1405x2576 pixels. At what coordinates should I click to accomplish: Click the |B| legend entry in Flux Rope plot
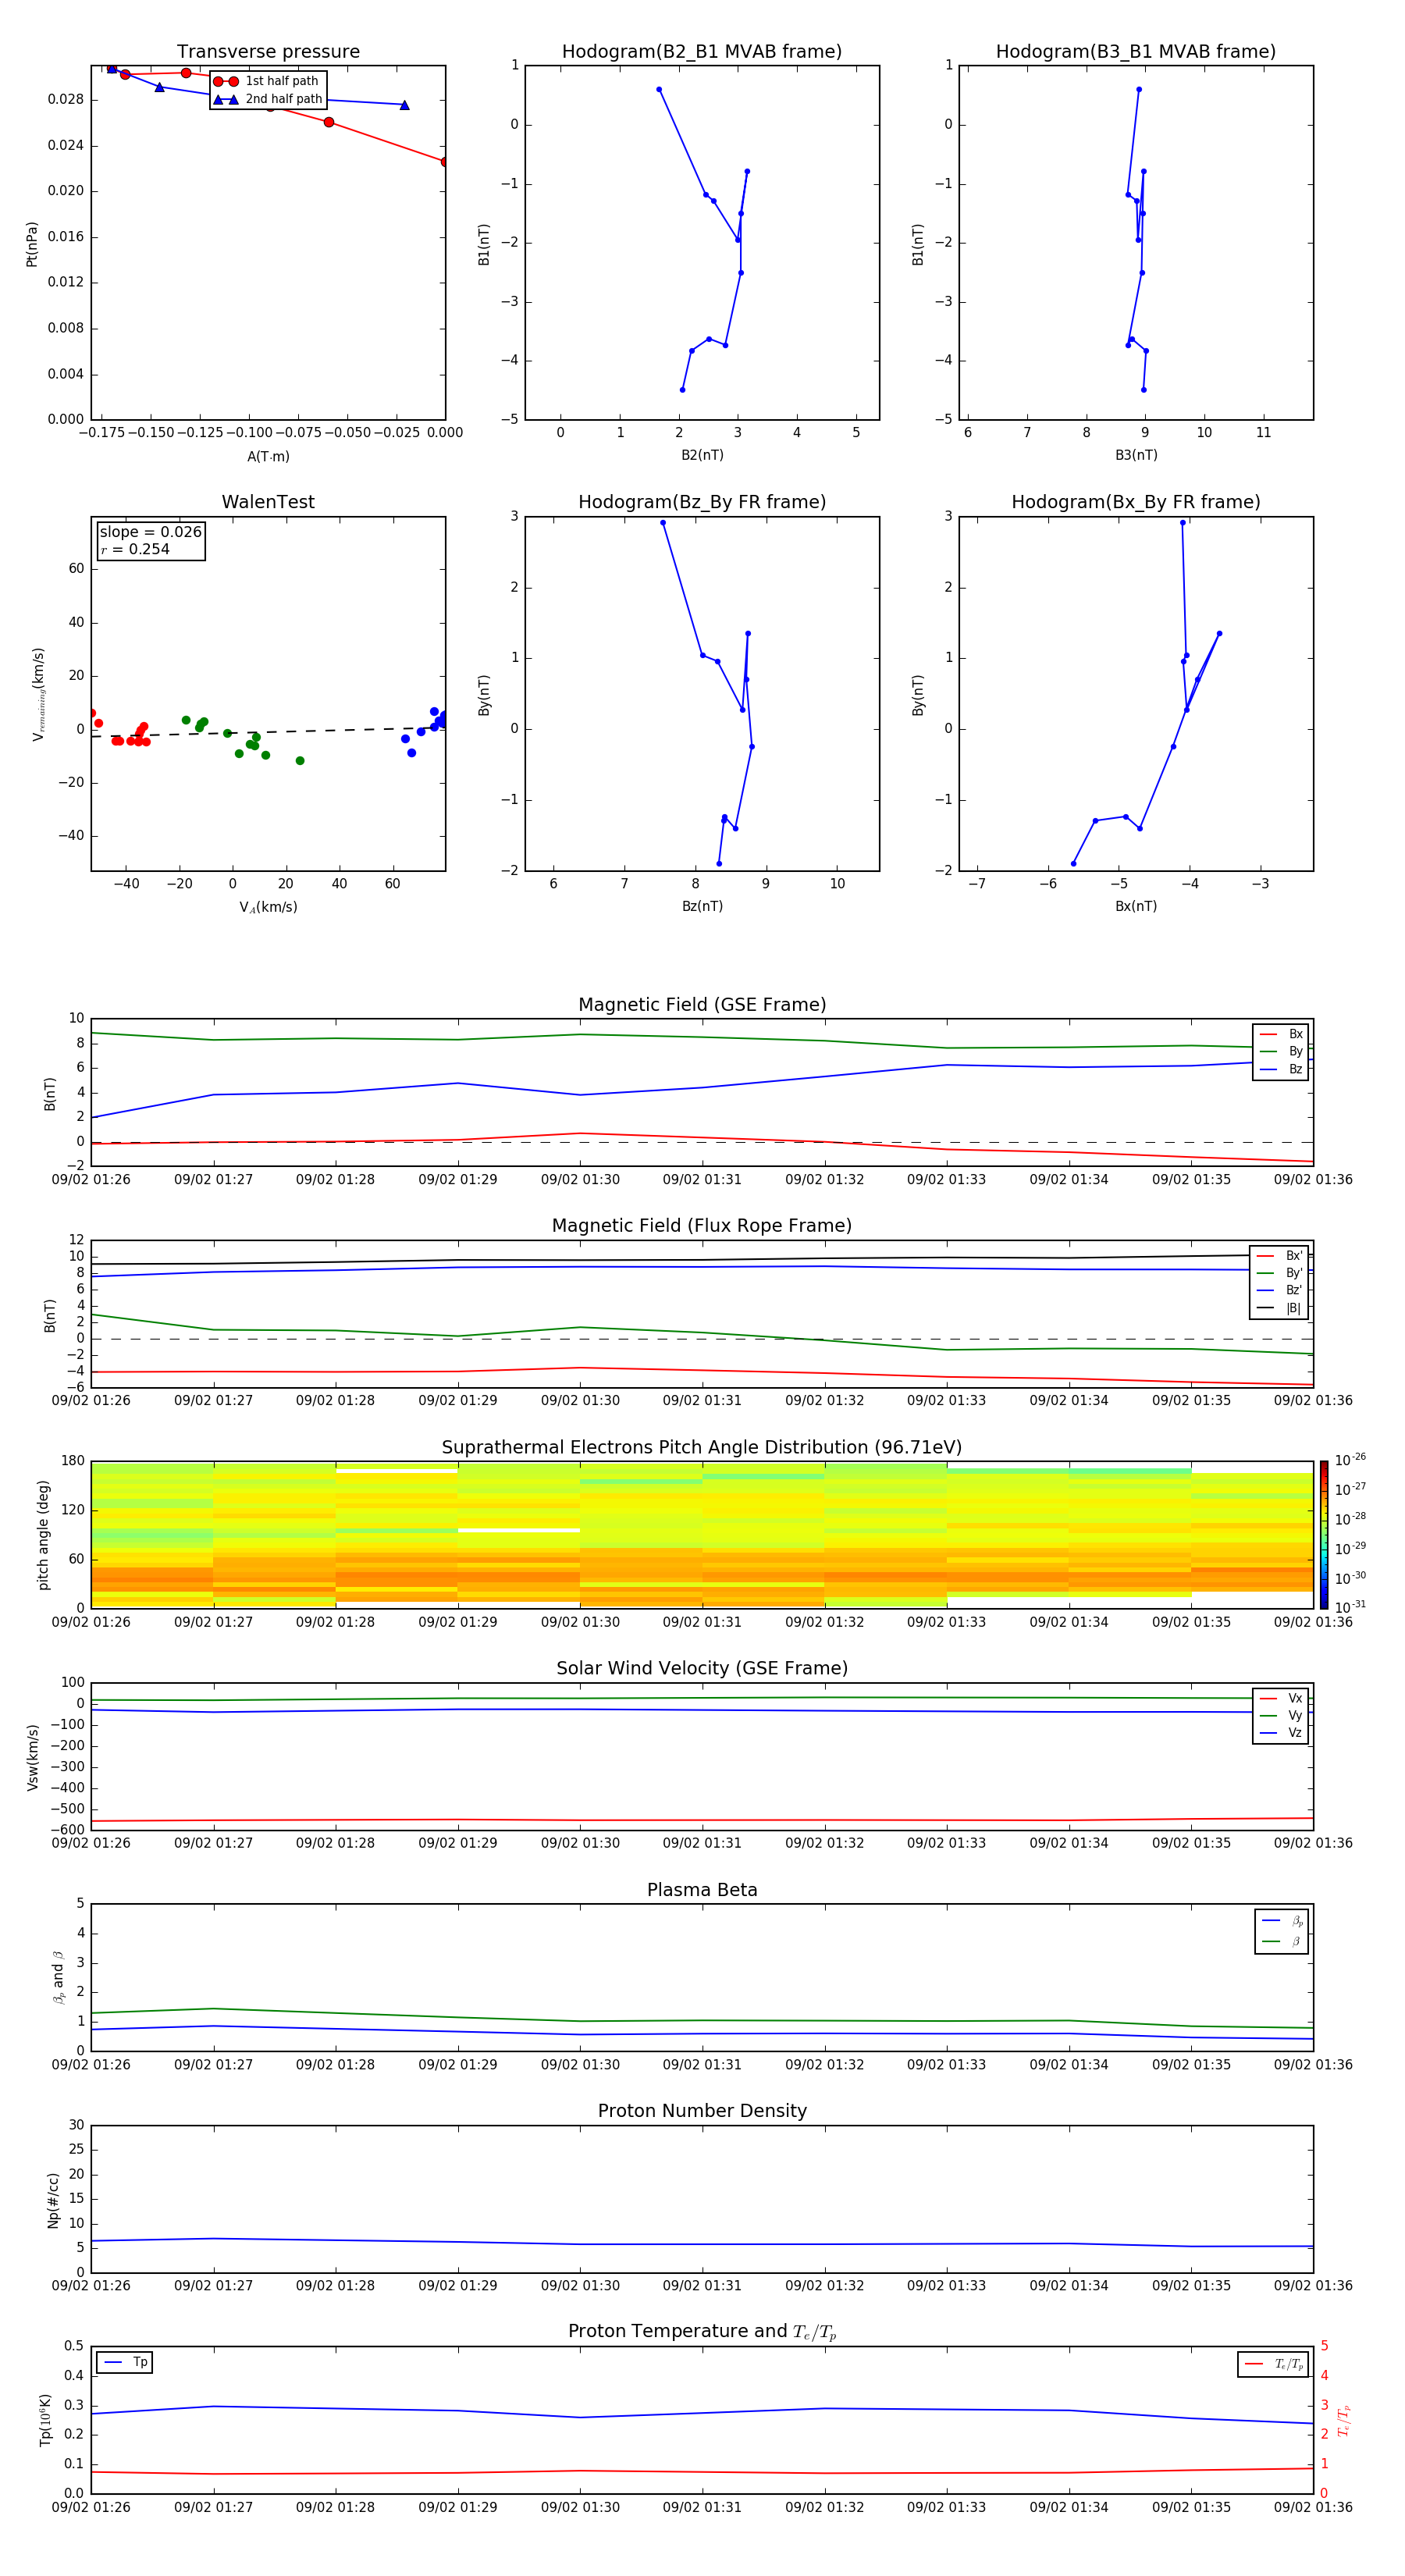(x=1281, y=1308)
